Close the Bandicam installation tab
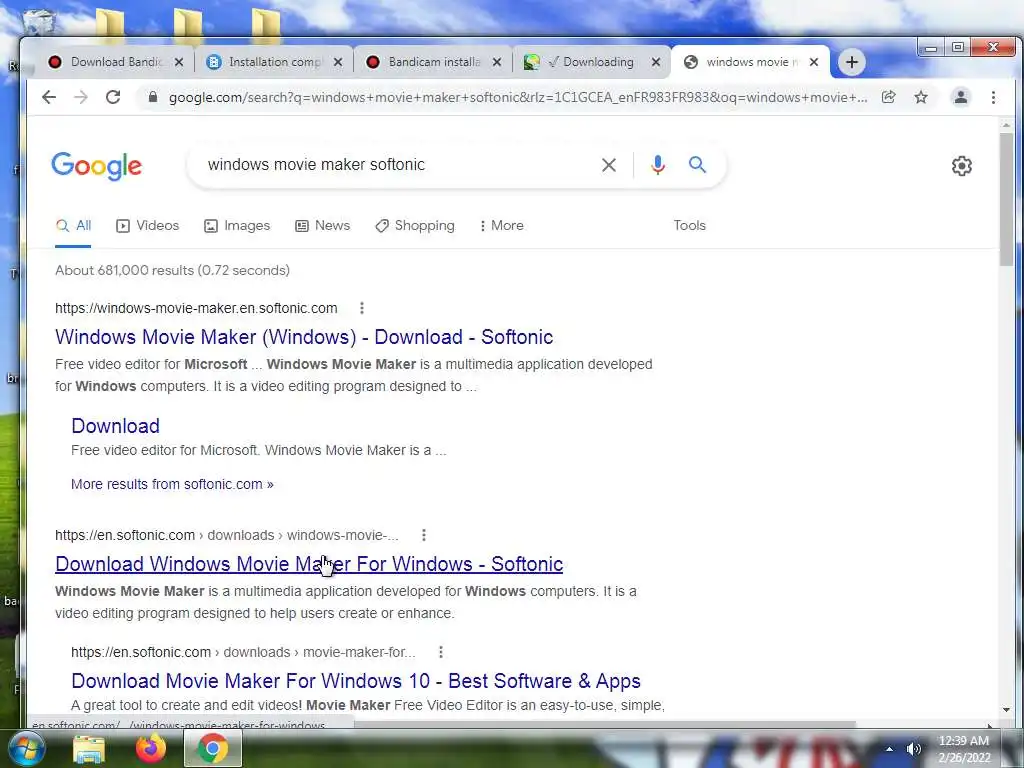This screenshot has height=768, width=1024. coord(497,62)
